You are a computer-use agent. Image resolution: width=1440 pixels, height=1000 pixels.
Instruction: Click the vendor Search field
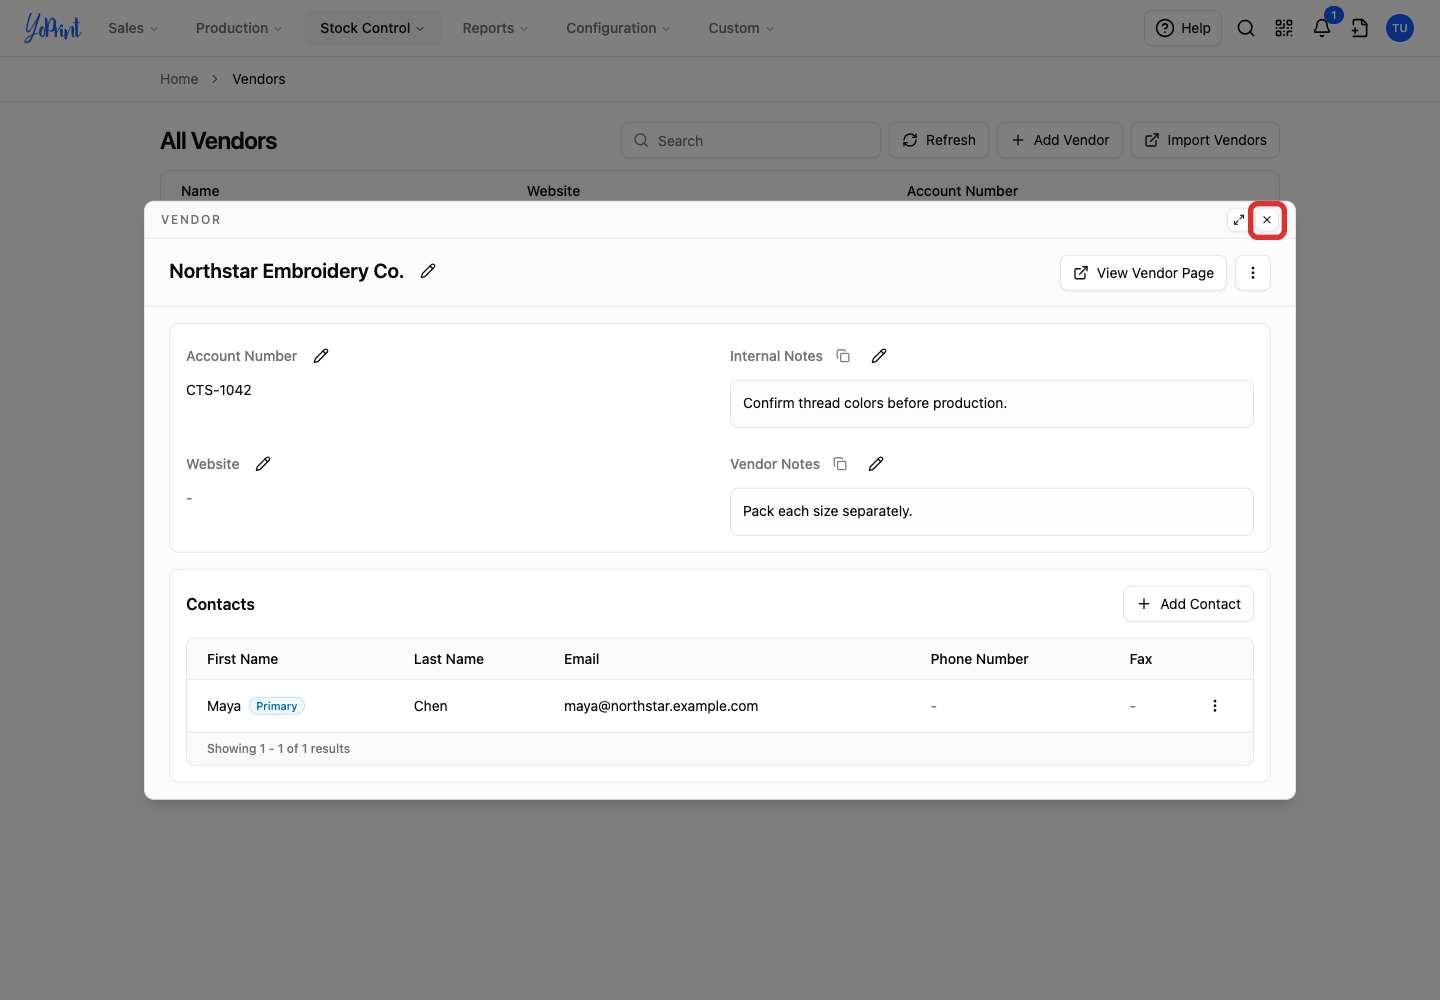[x=751, y=140]
